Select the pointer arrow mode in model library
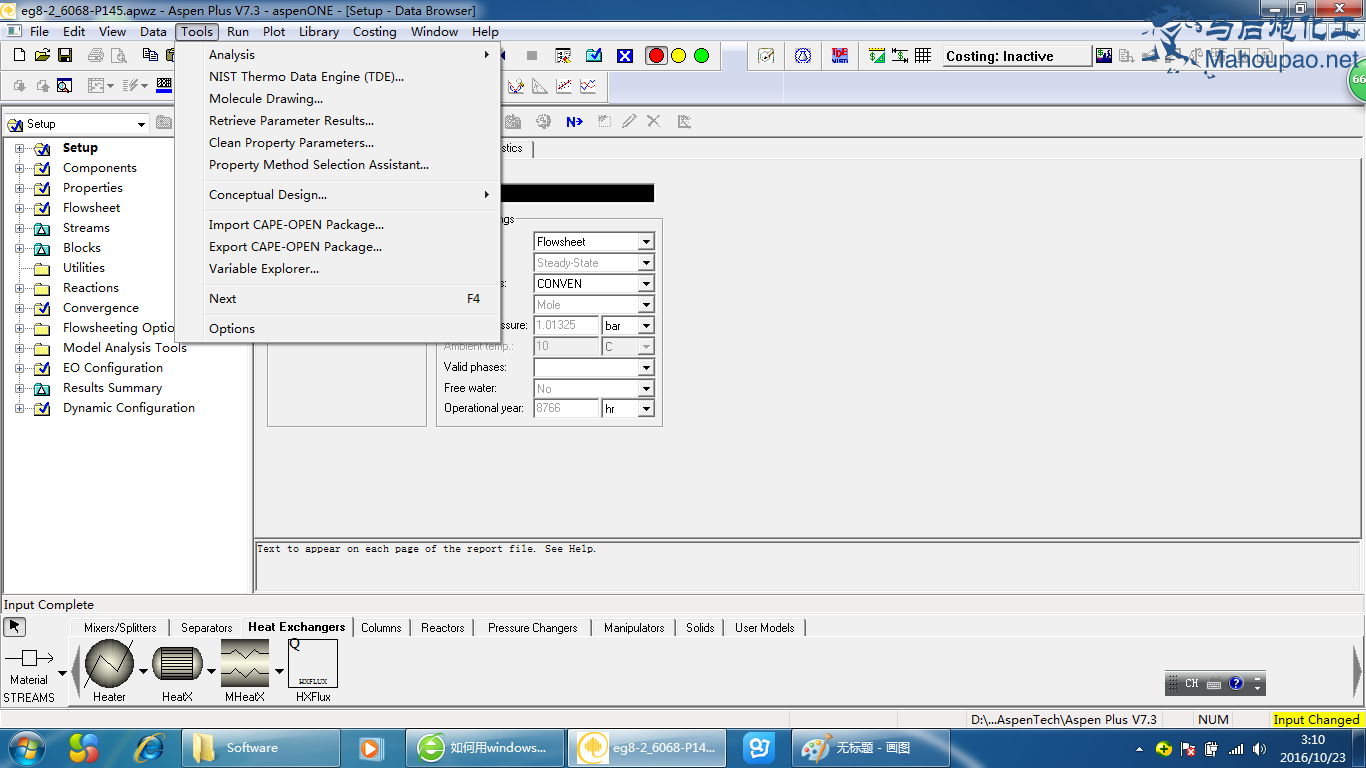 click(x=14, y=627)
